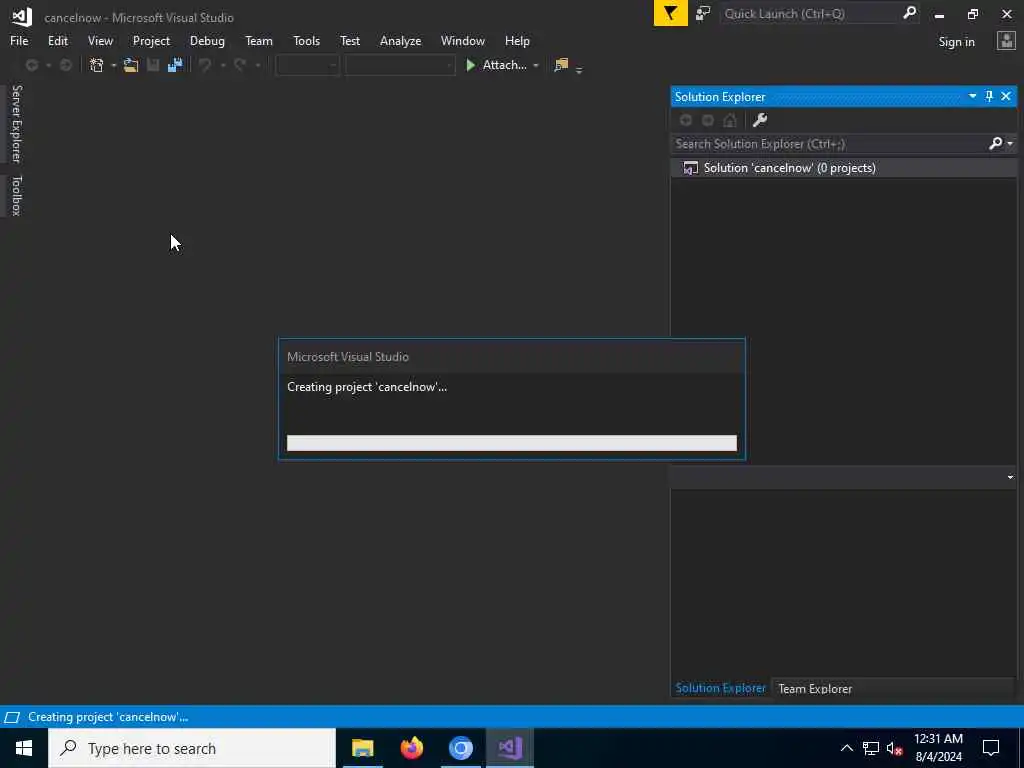1024x768 pixels.
Task: Click the Redo toolbar icon
Action: [240, 65]
